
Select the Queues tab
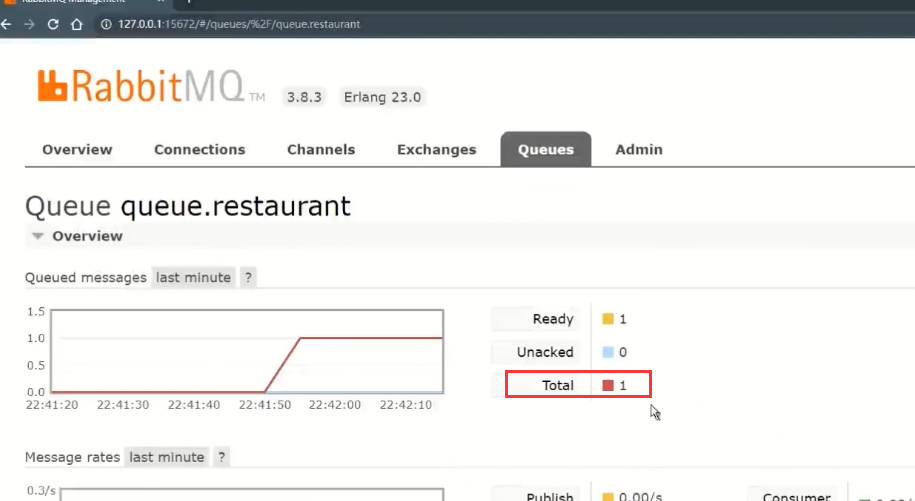click(546, 149)
